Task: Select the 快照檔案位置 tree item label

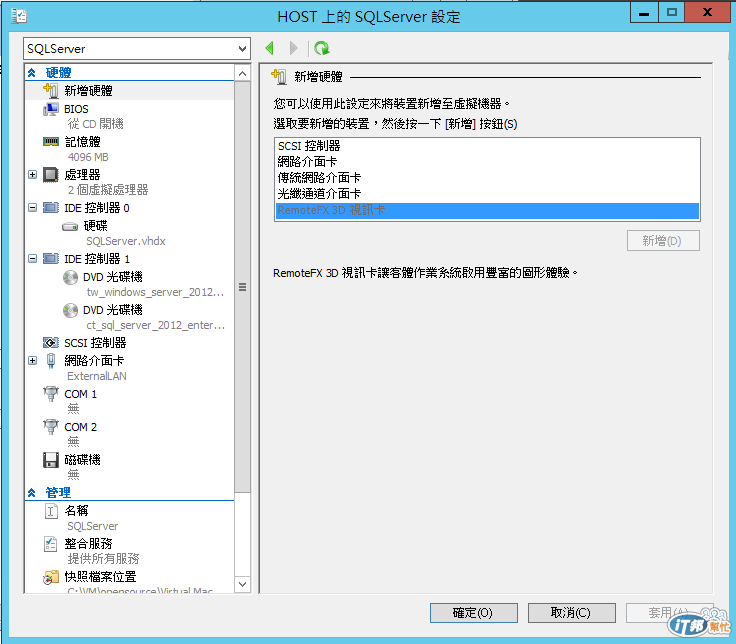Action: pyautogui.click(x=100, y=577)
